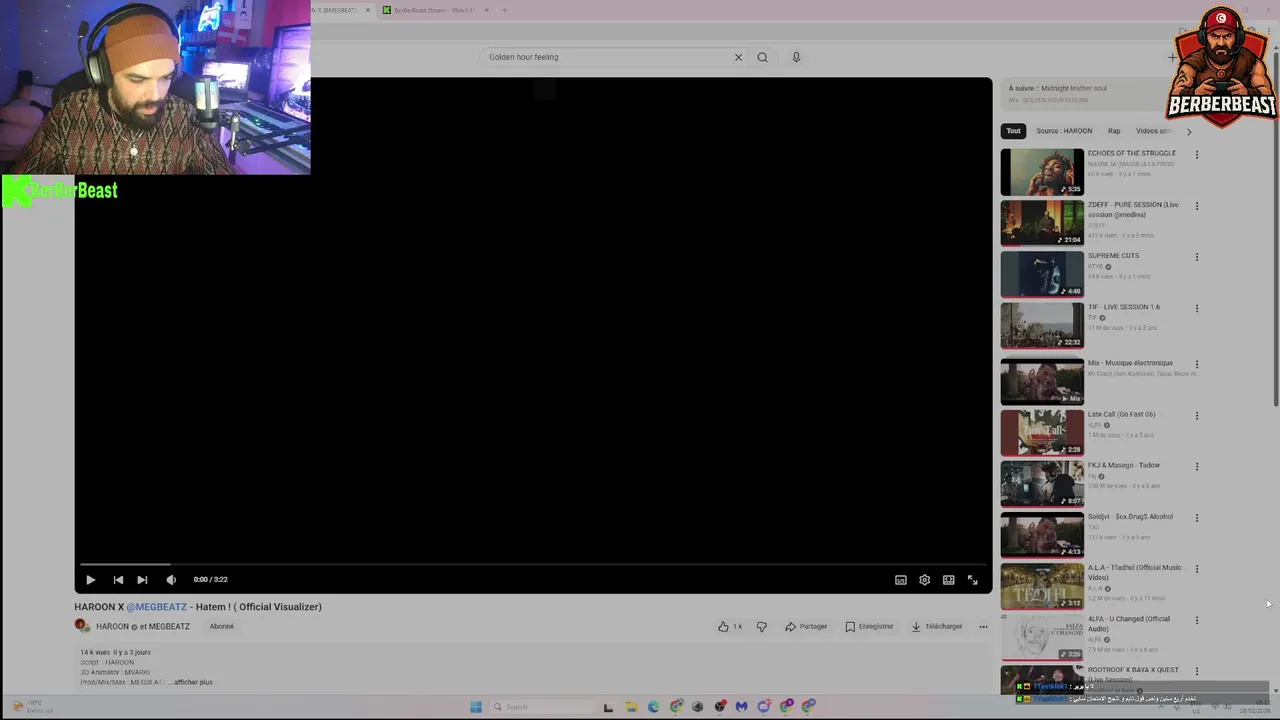Open ZDEFF - PURE SESSION video title

[x=1133, y=209]
